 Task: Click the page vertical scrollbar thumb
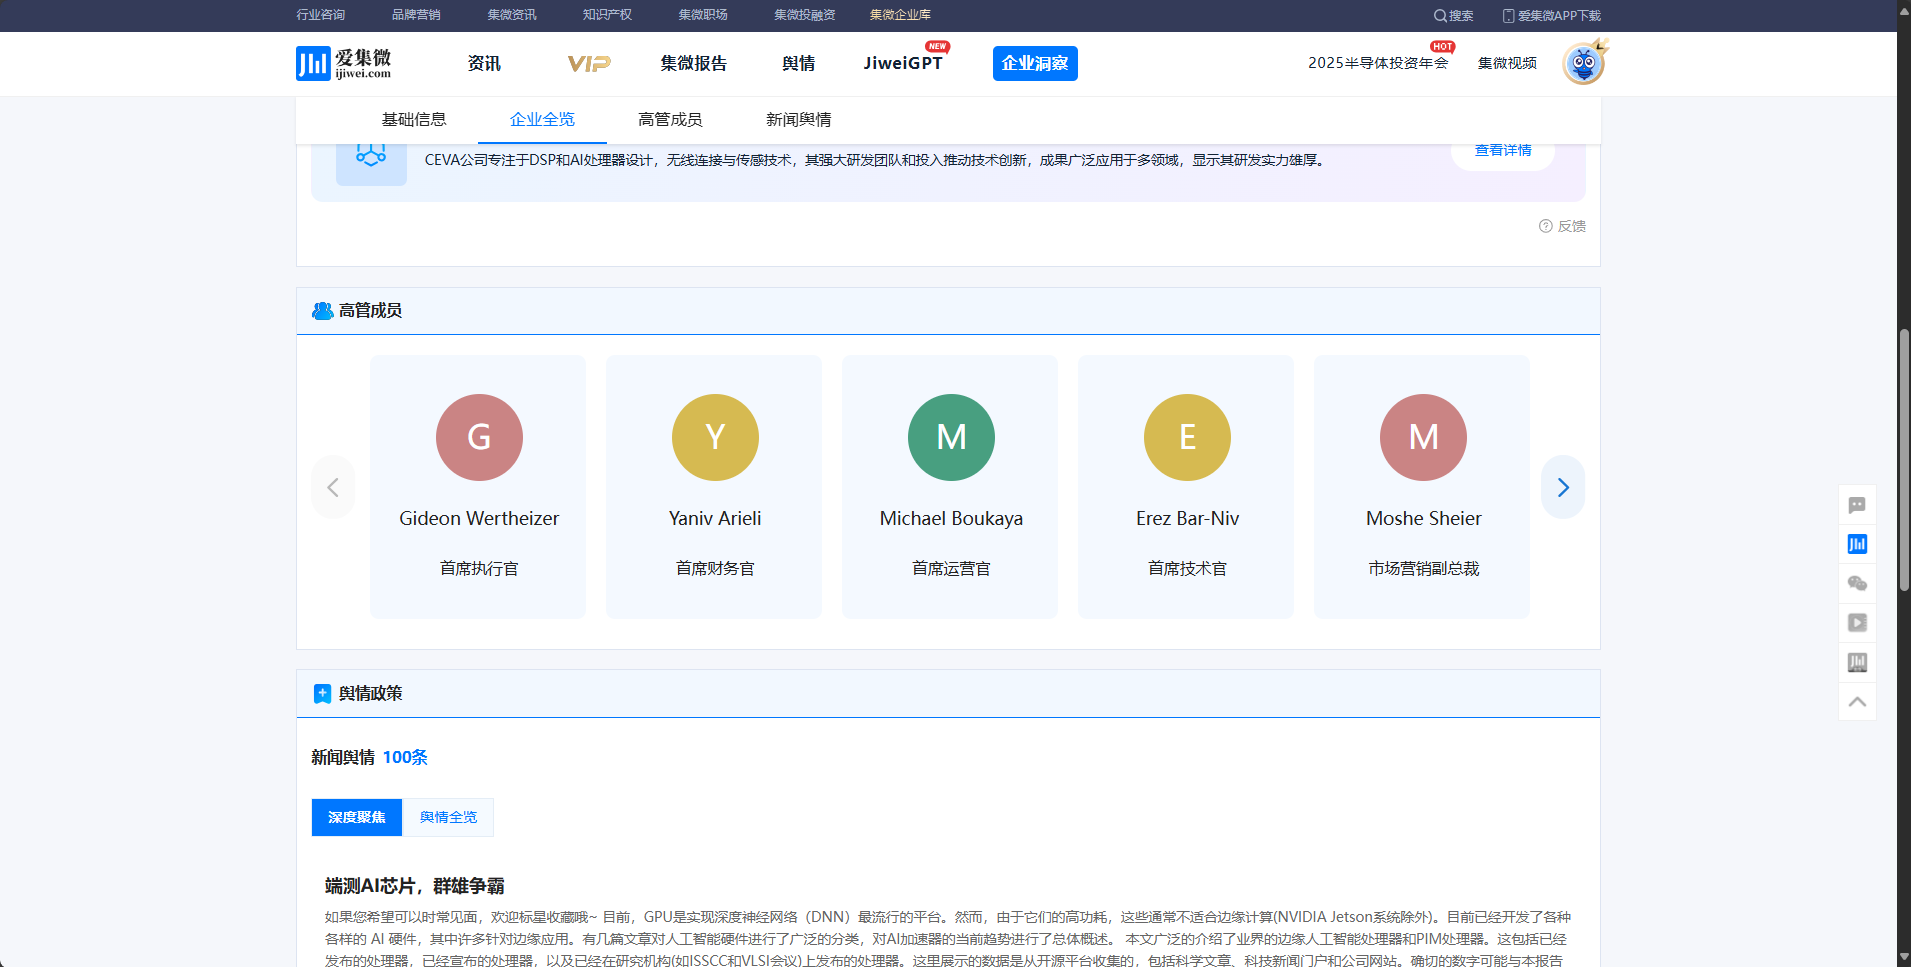pos(1904,460)
